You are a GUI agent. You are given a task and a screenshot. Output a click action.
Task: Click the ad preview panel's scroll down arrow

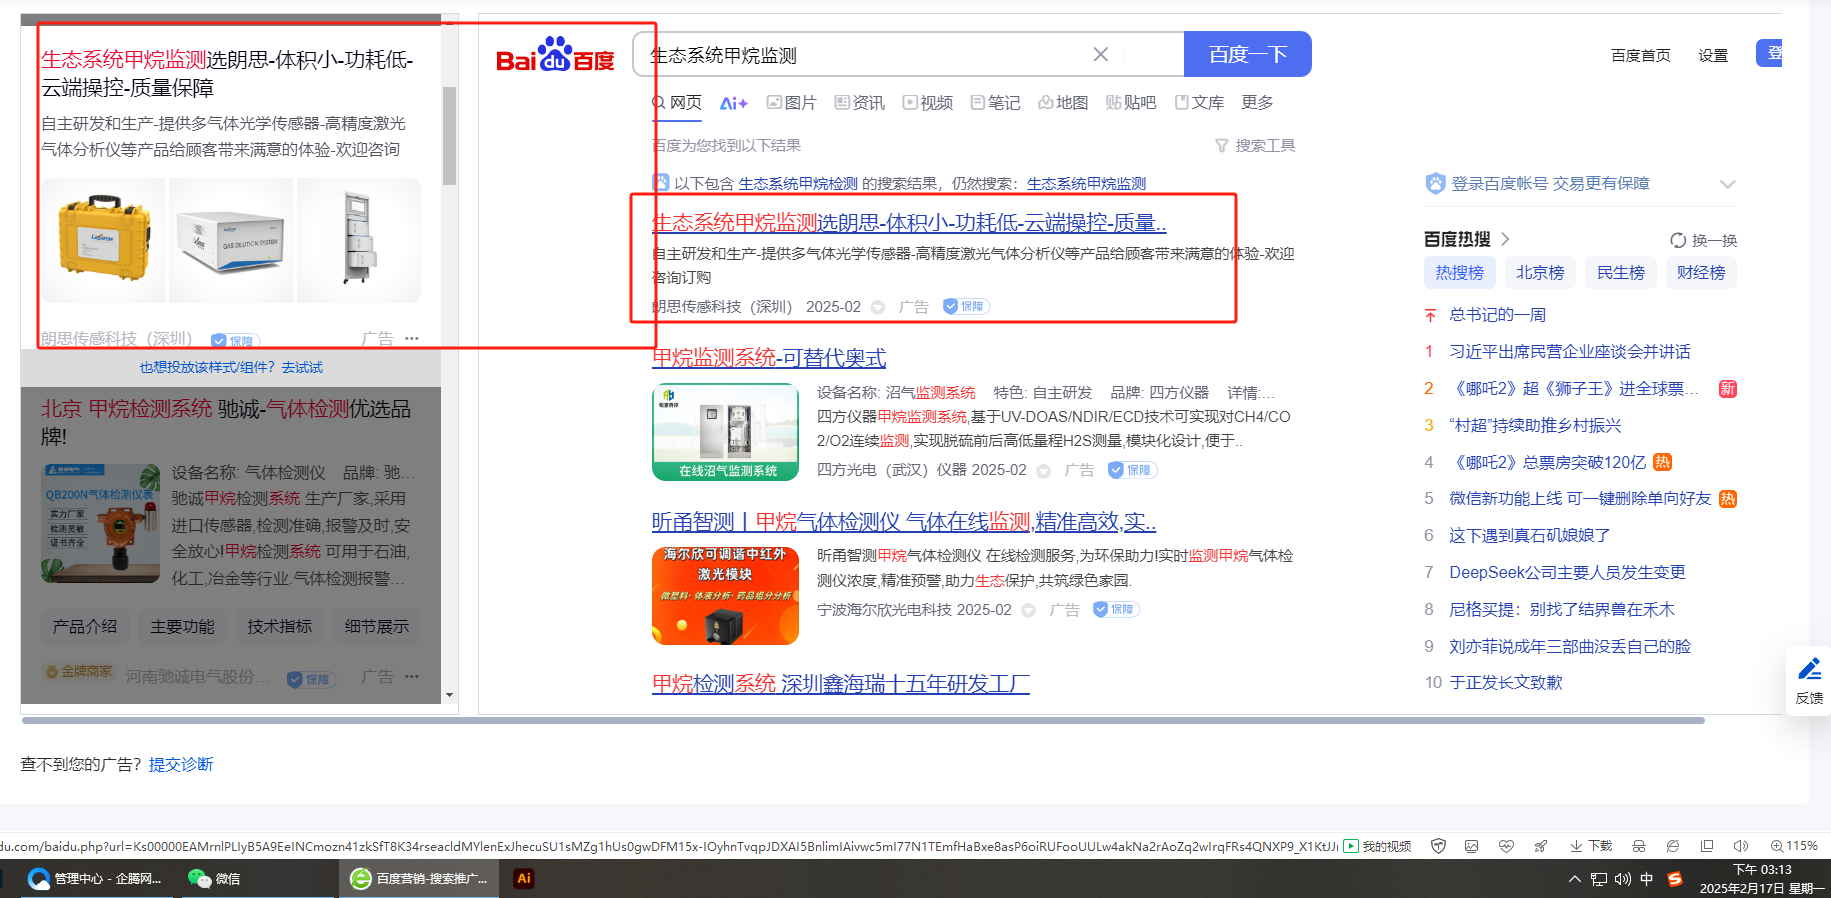[x=449, y=694]
